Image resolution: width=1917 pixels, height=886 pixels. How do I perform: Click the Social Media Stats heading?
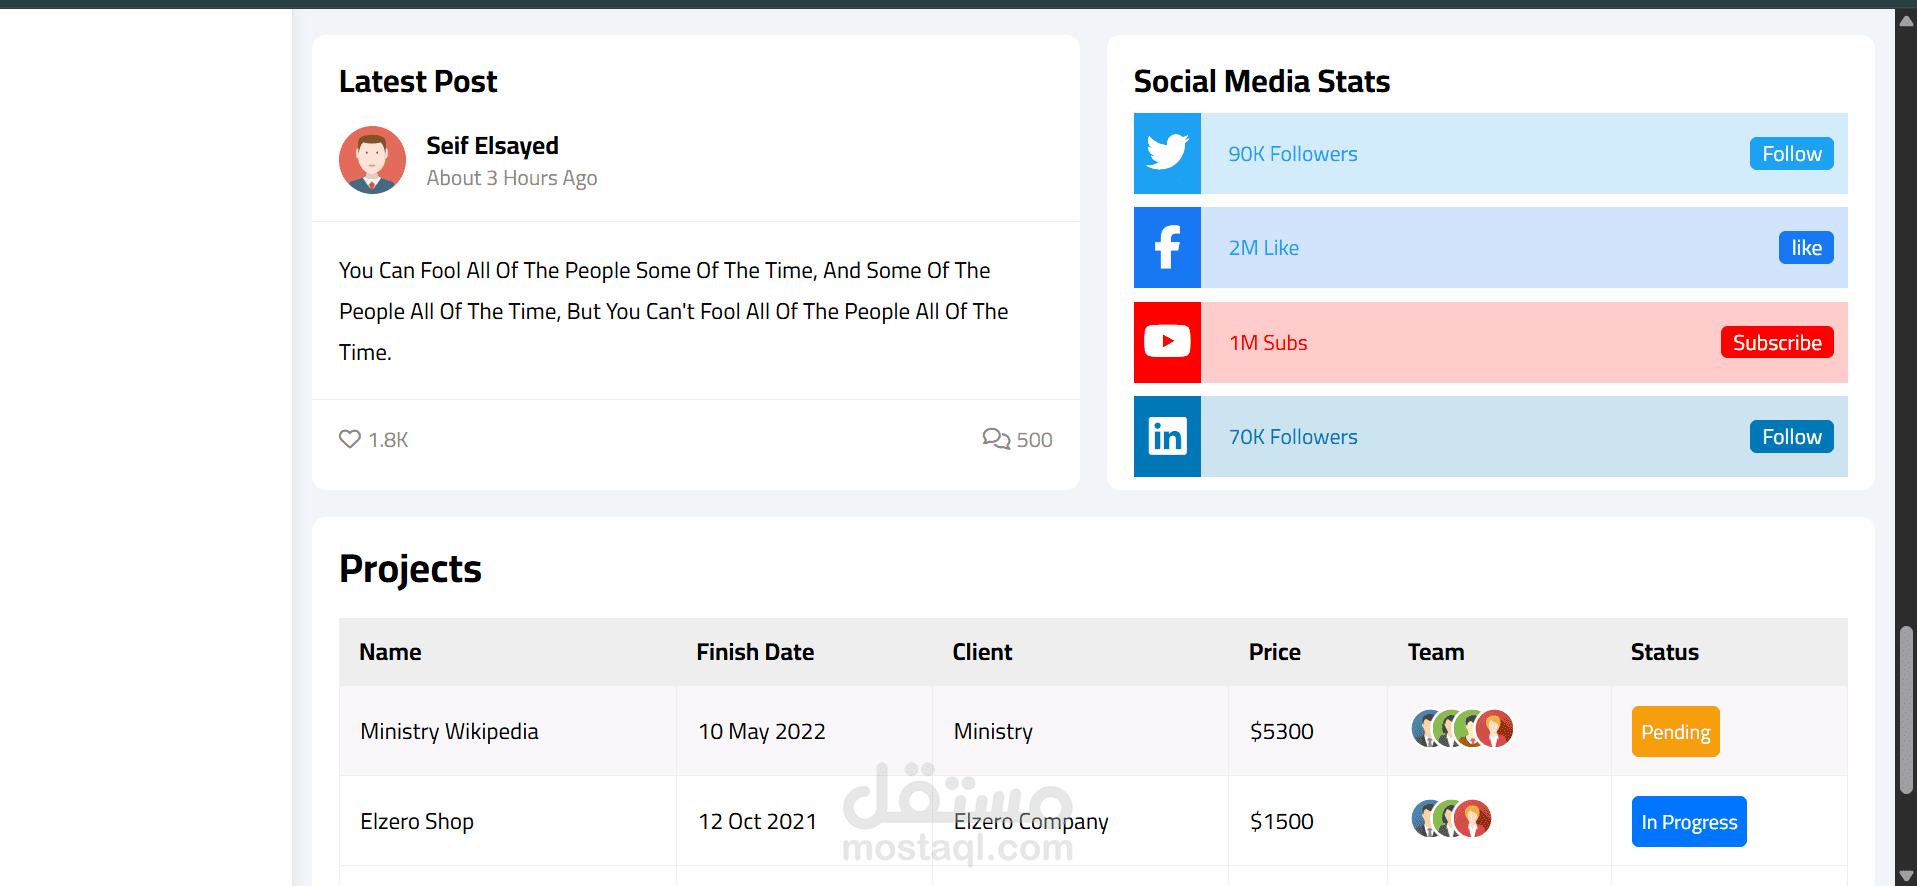pyautogui.click(x=1261, y=81)
